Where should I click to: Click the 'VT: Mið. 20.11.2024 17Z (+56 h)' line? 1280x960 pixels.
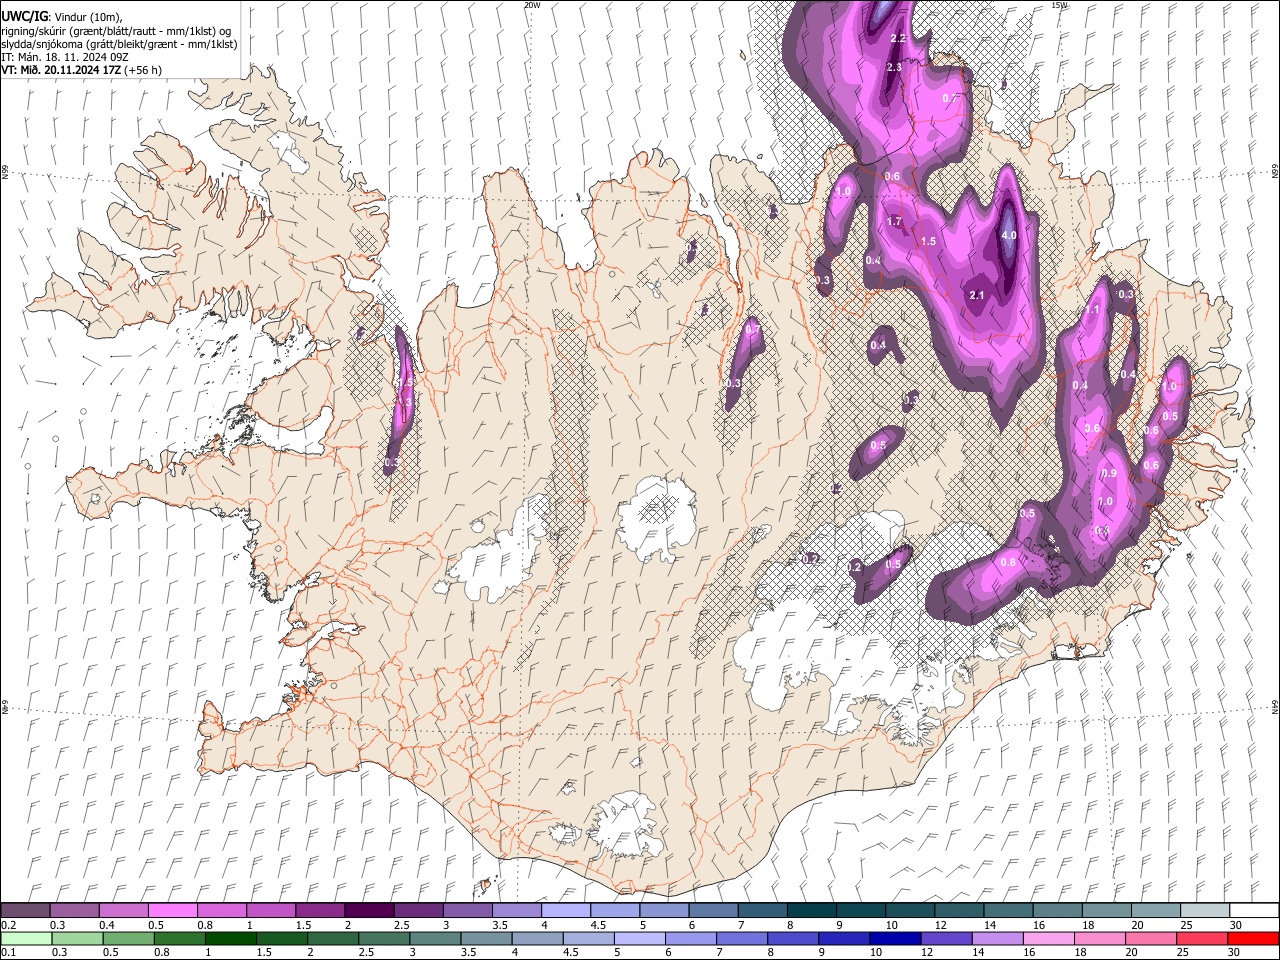(82, 70)
